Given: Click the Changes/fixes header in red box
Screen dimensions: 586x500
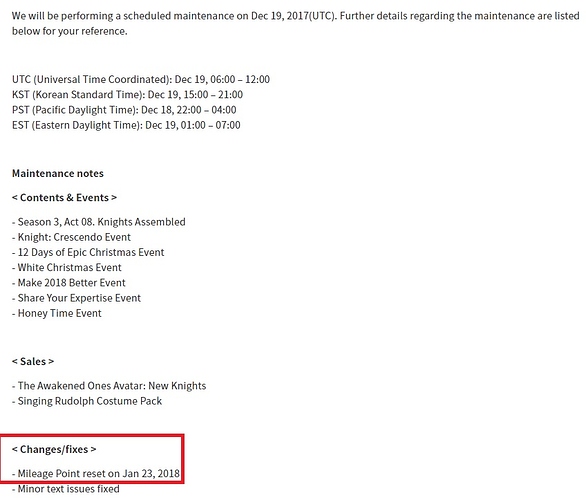Looking at the screenshot, I should (x=54, y=449).
